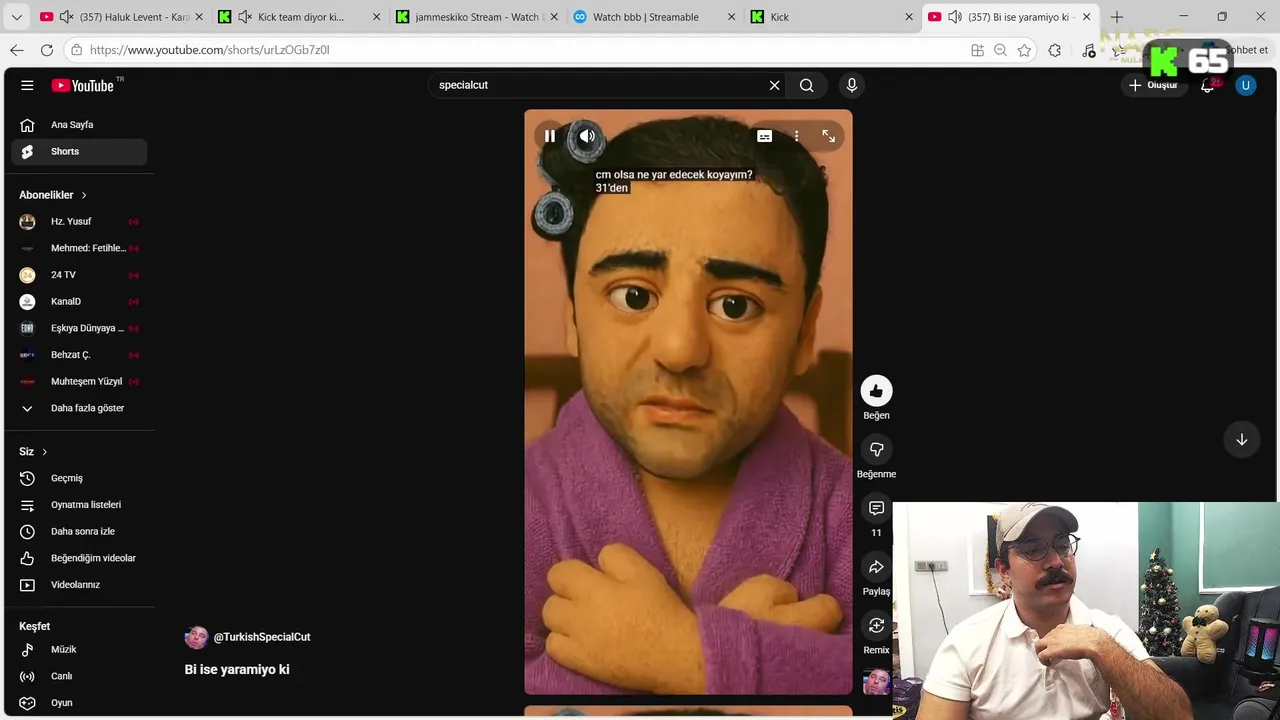Open the Eşkıya Dünyaya ... subscription
This screenshot has height=720, width=1280.
(79, 328)
